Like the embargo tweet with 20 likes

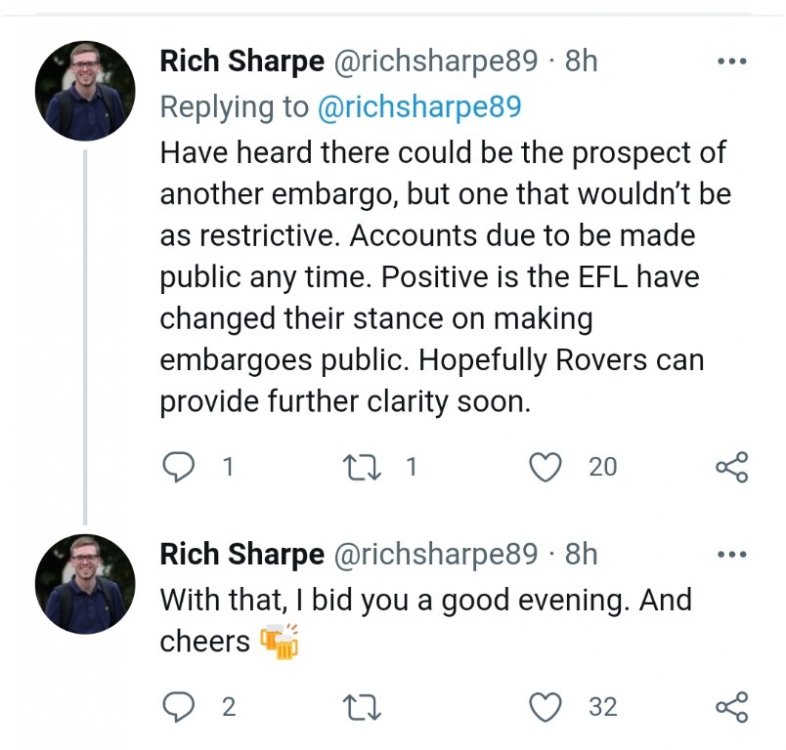click(545, 466)
